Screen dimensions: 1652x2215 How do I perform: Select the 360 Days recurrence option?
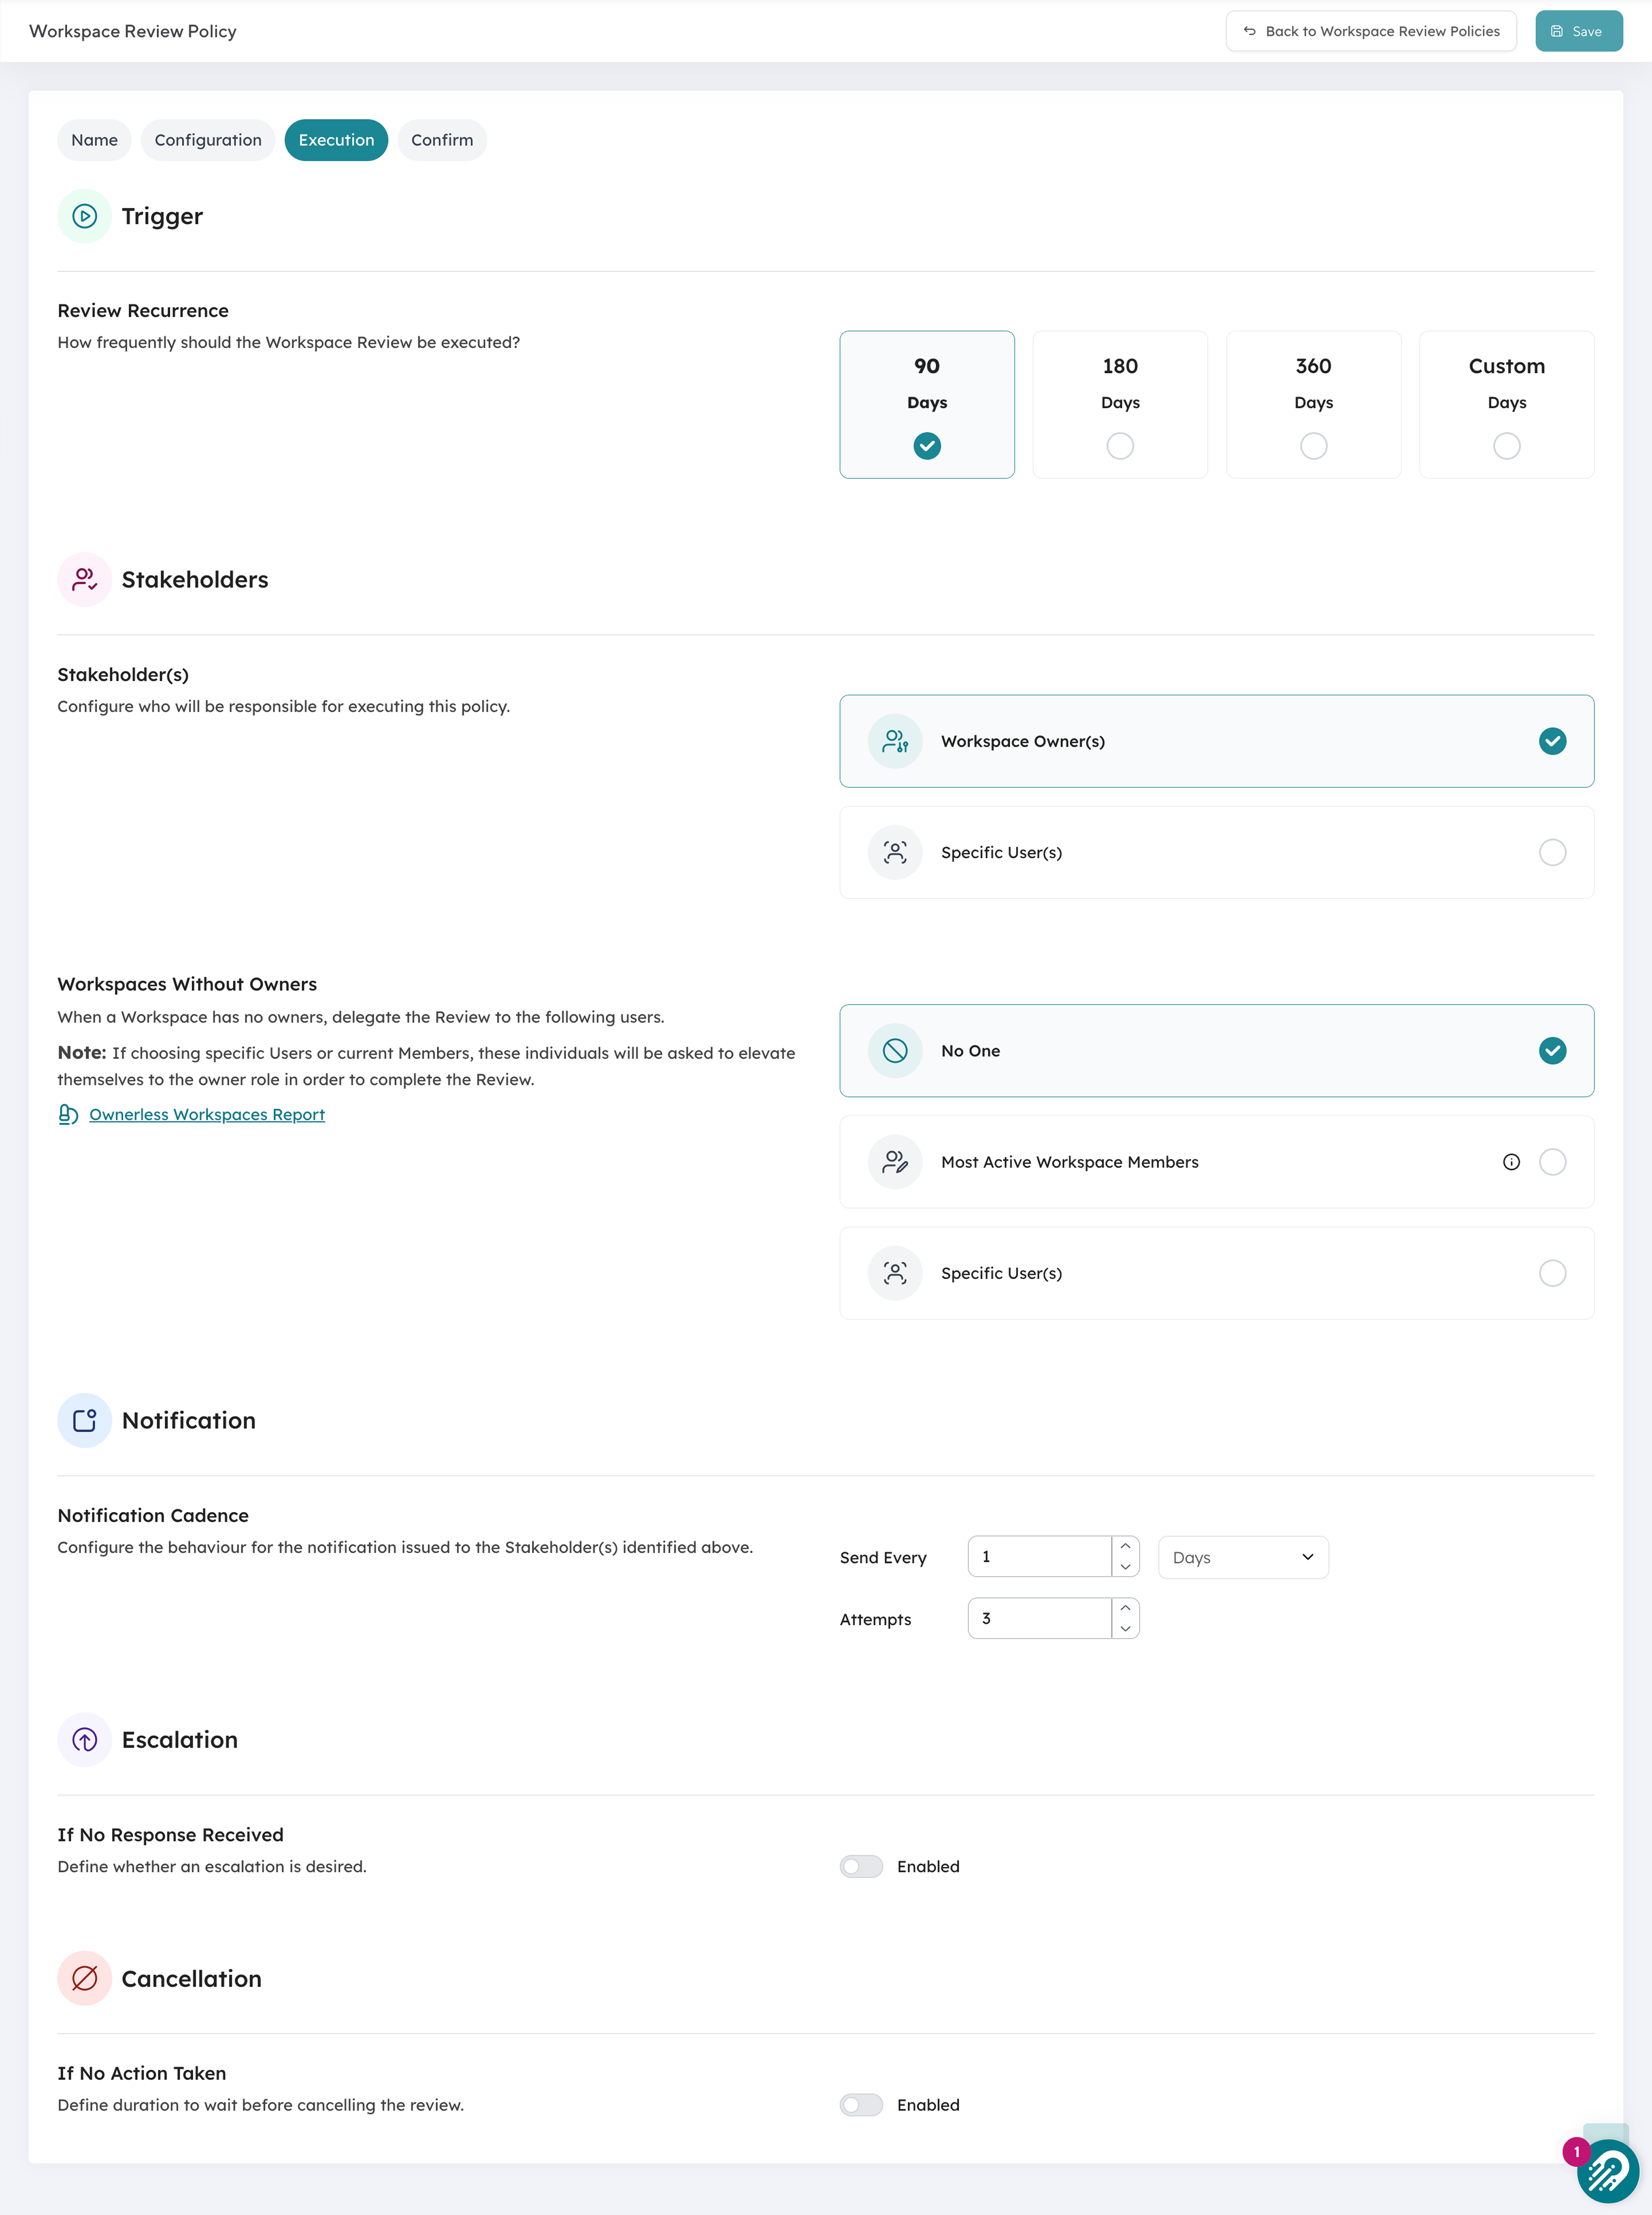coord(1313,405)
